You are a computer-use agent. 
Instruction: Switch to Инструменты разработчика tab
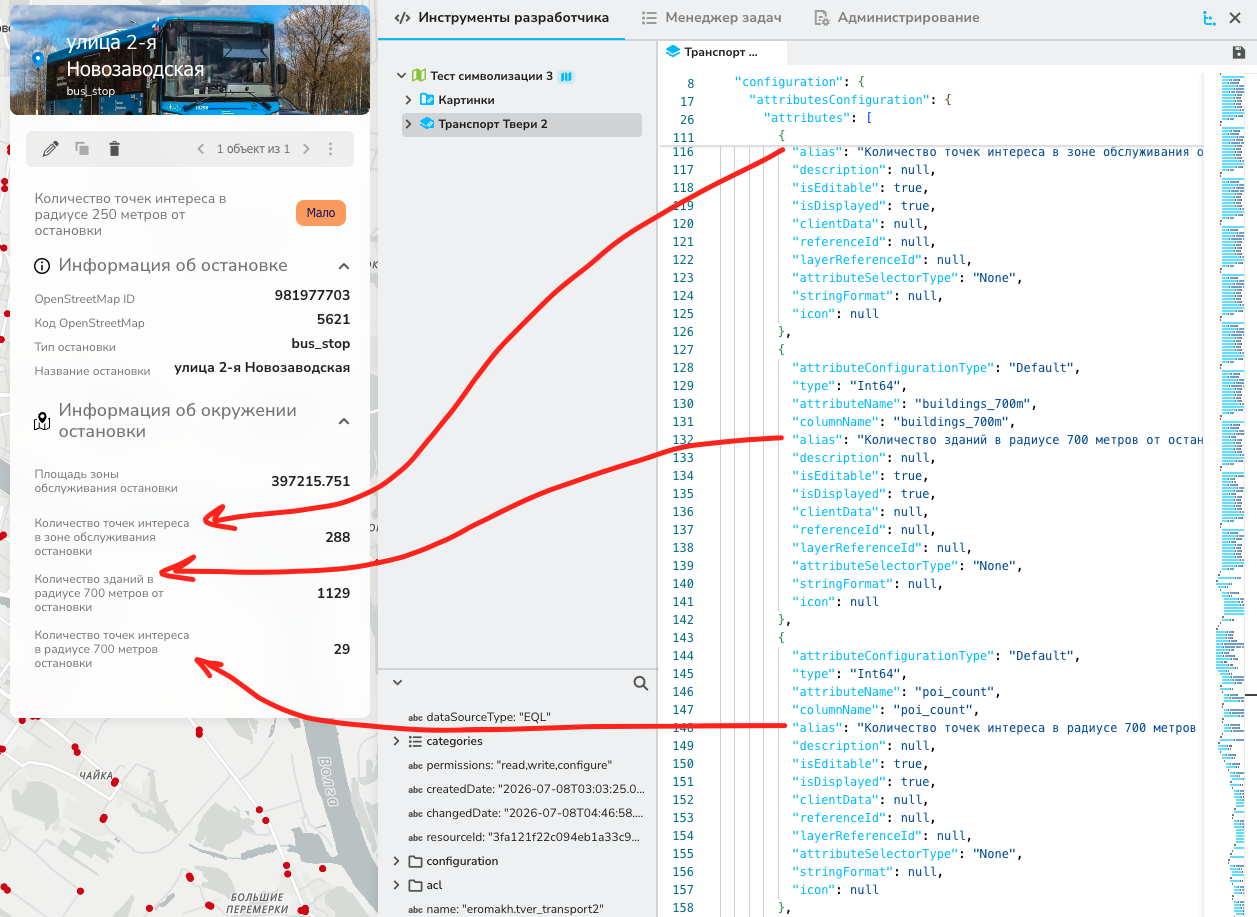tap(501, 18)
